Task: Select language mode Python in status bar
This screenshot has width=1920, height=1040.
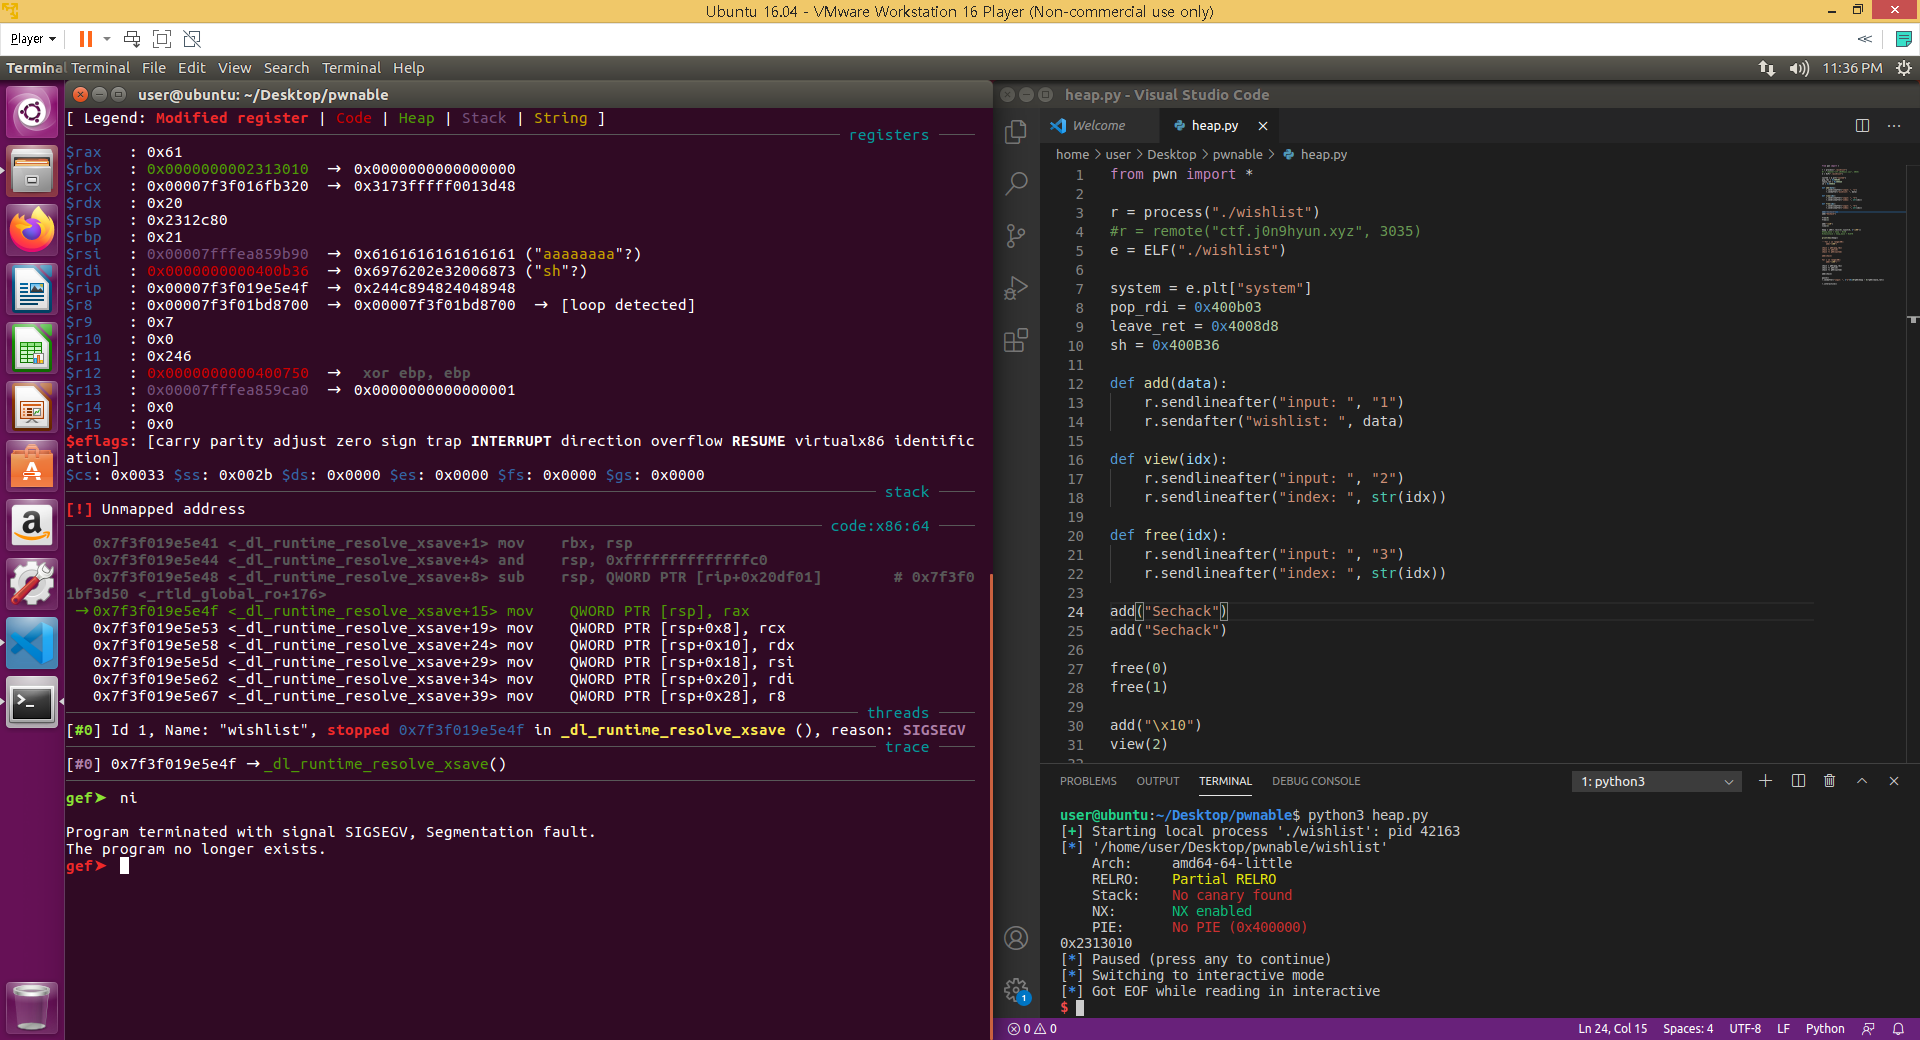Action: (1825, 1029)
